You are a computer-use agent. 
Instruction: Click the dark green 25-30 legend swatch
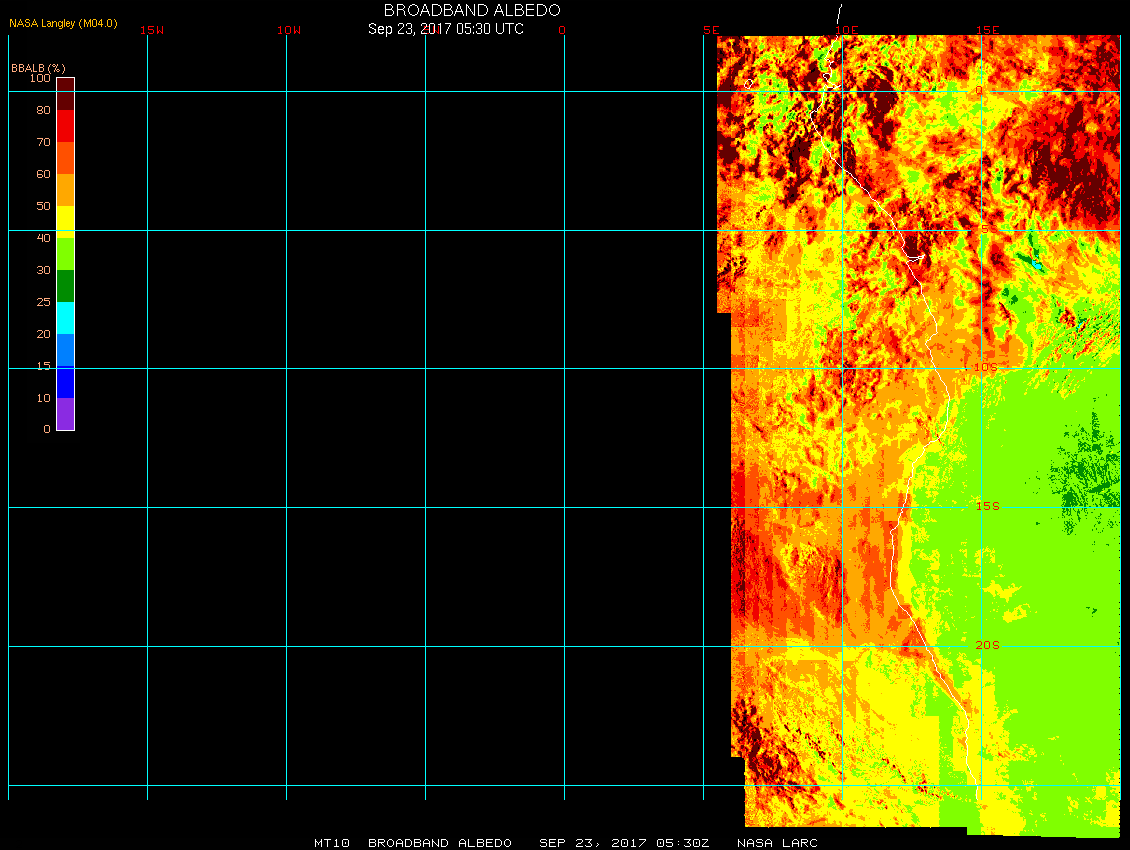click(65, 285)
